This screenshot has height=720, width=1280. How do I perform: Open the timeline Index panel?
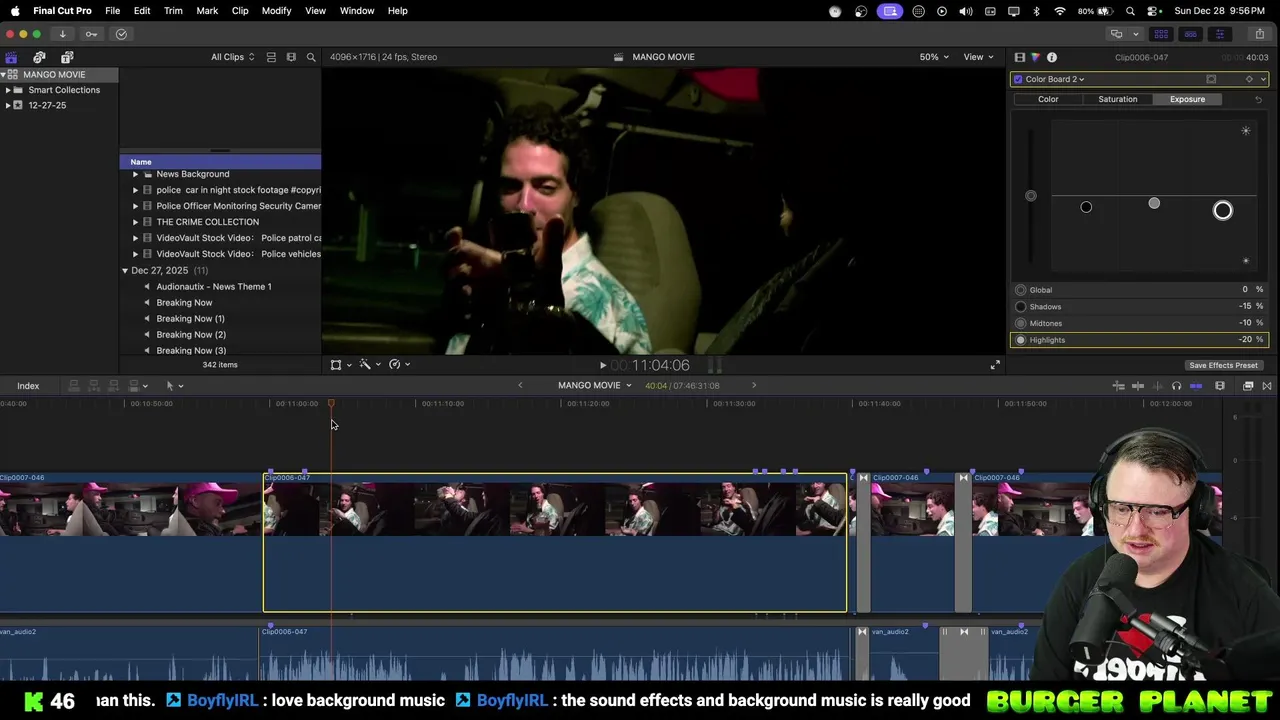tap(28, 386)
